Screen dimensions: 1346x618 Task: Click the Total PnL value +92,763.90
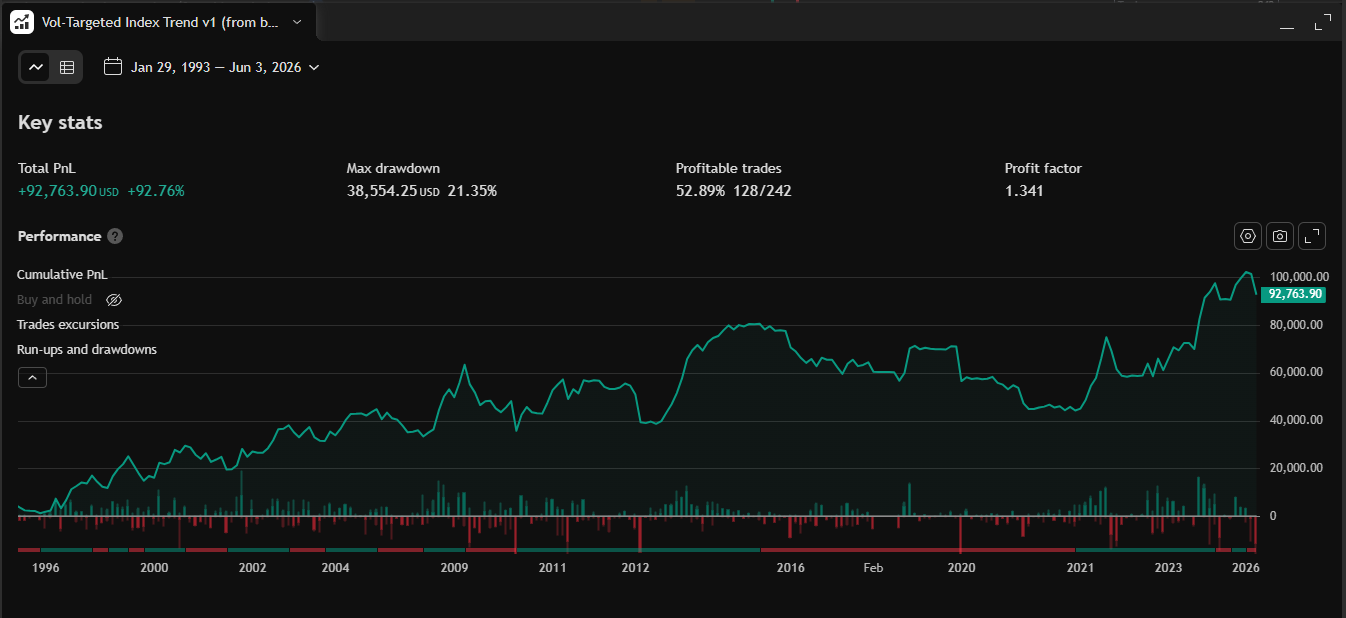(57, 190)
